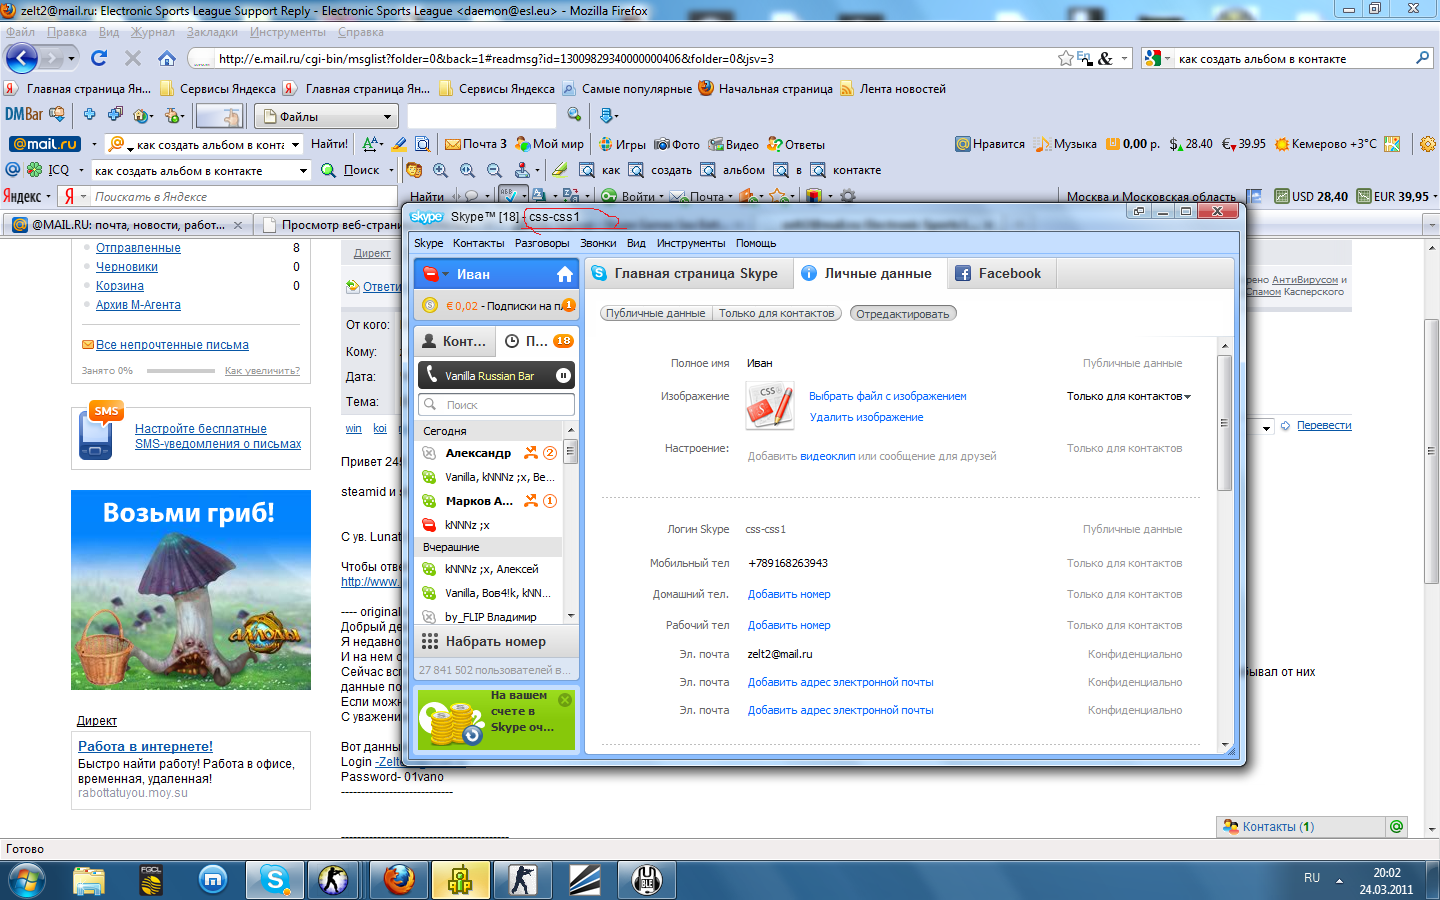Go back with the Firefox Back button
The height and width of the screenshot is (900, 1440).
21,58
